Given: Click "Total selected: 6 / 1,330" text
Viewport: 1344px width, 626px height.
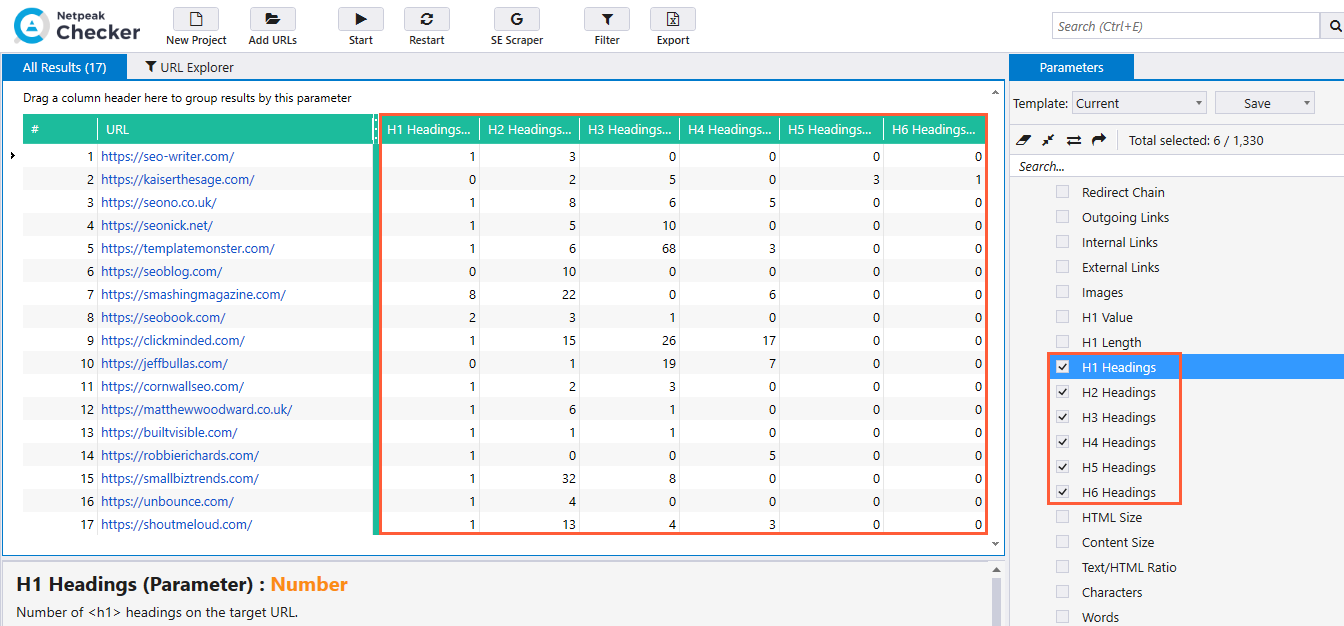Looking at the screenshot, I should click(1196, 140).
